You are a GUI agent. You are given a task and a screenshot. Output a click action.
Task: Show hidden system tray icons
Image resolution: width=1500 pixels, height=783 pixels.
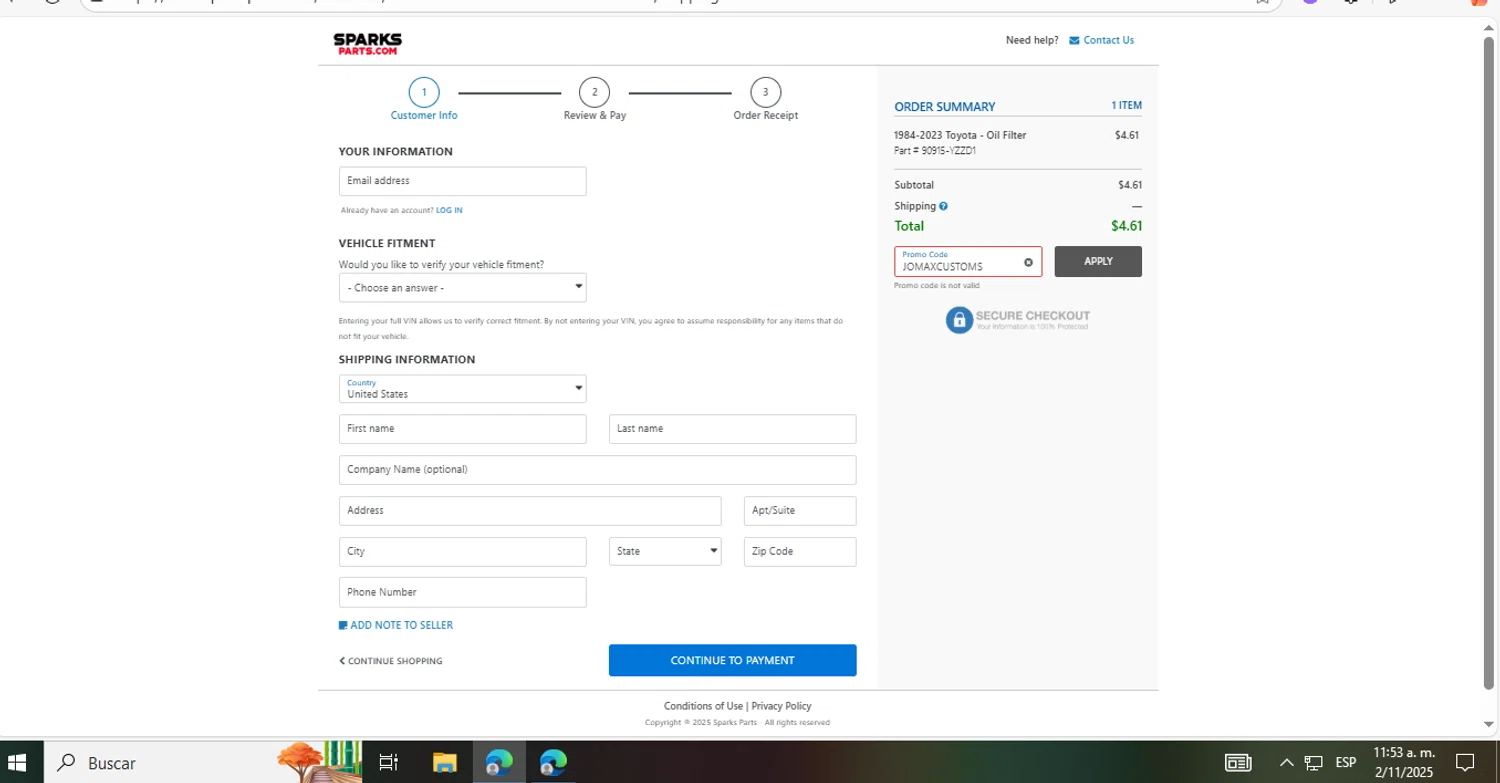pos(1286,763)
